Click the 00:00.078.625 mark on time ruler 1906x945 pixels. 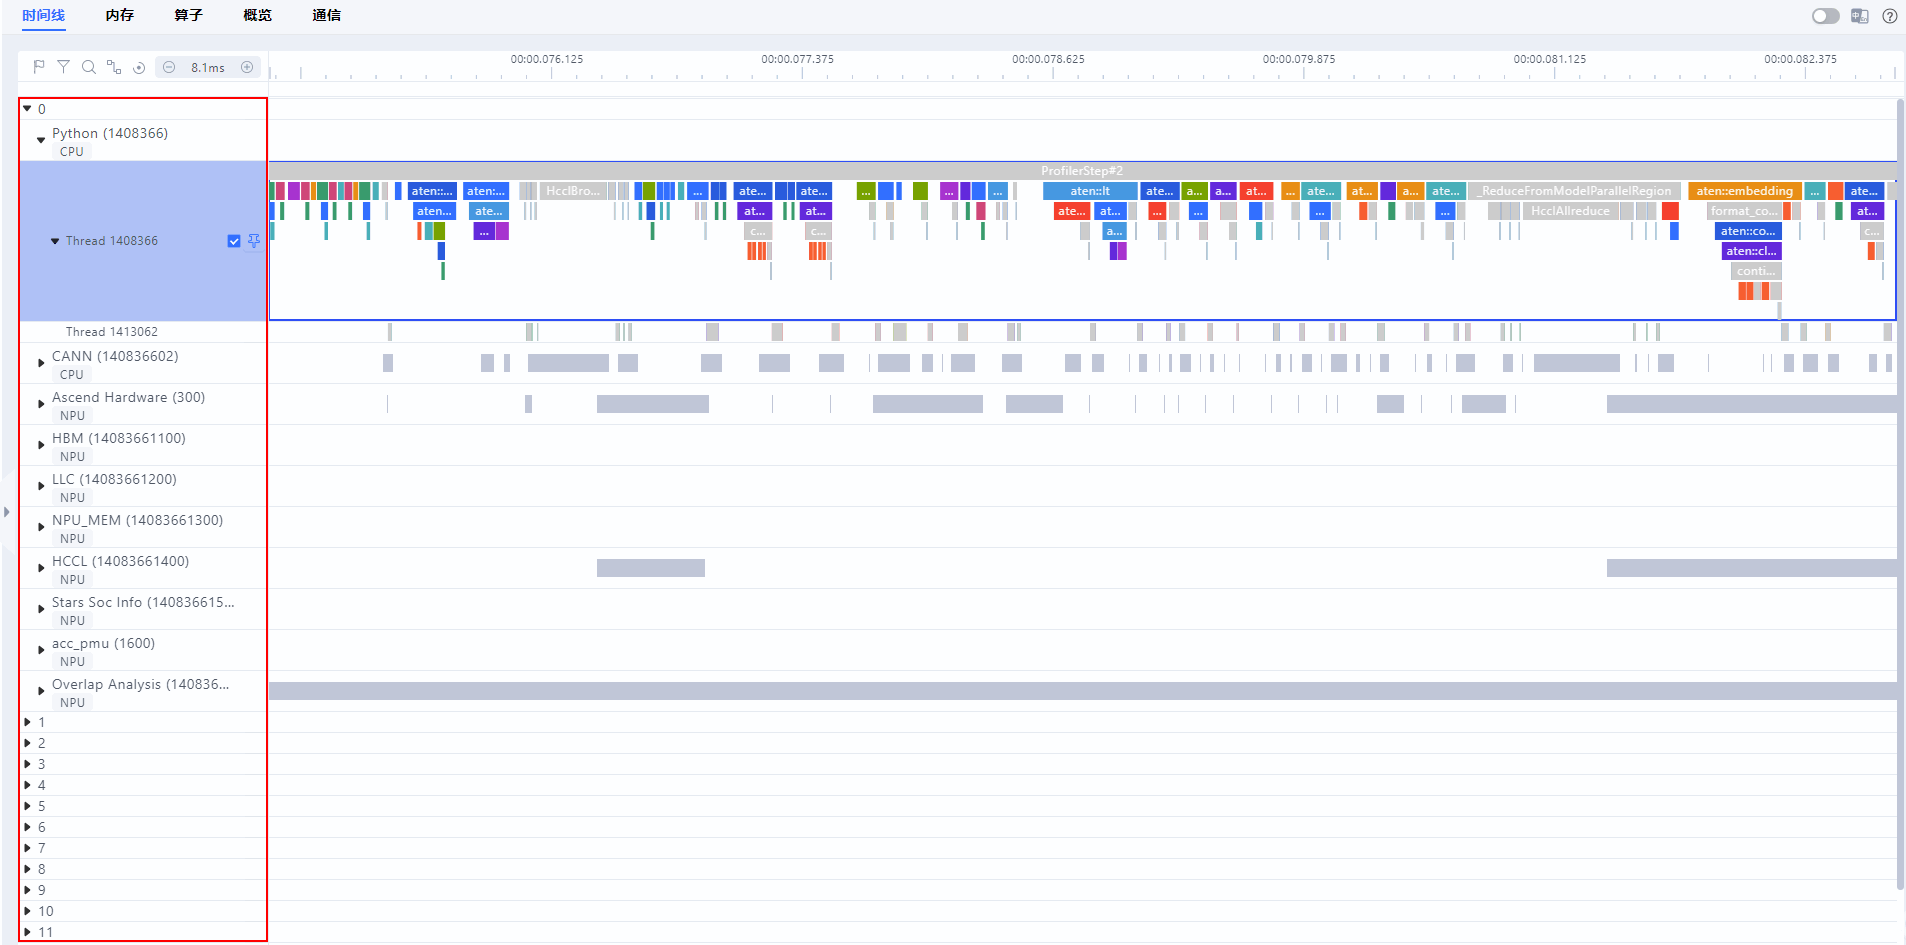[x=1048, y=59]
